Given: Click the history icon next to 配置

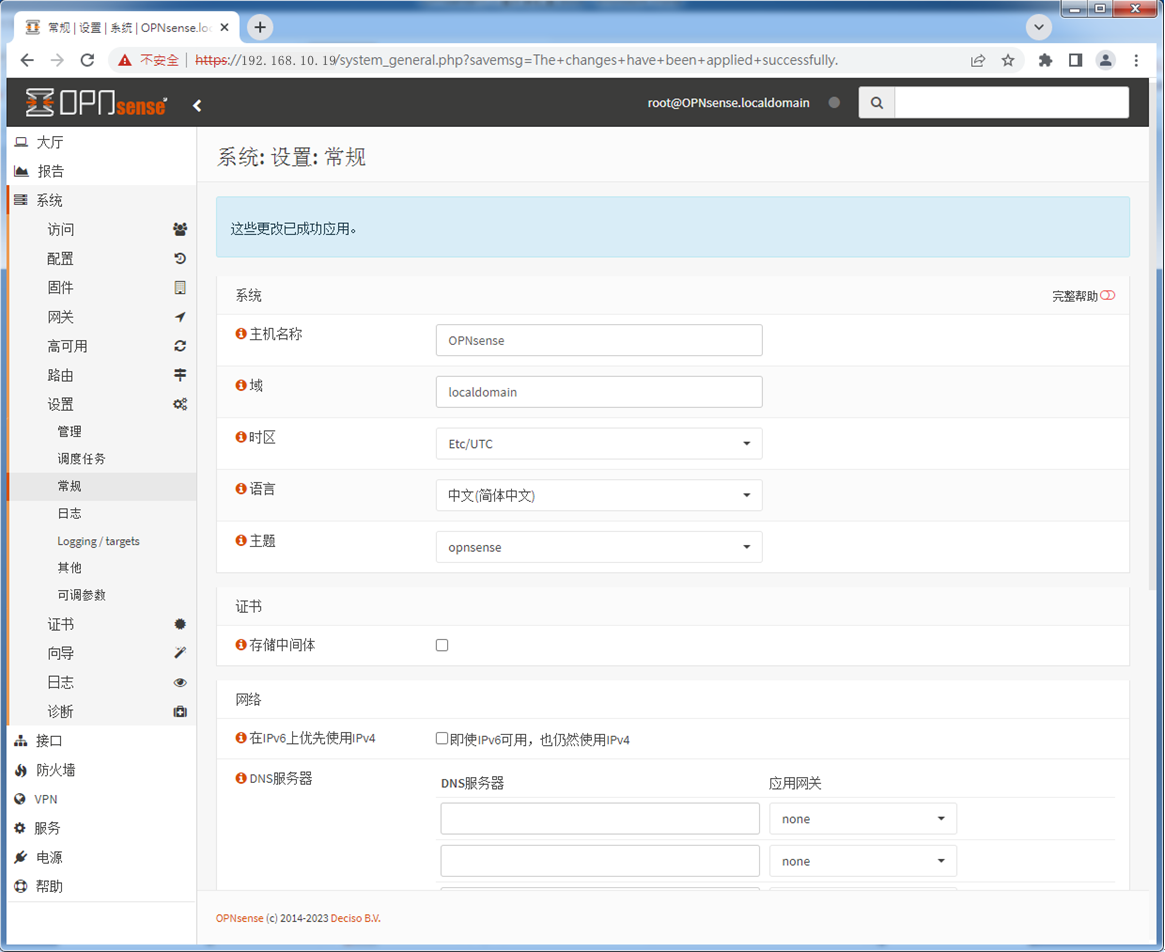Looking at the screenshot, I should click(x=180, y=259).
